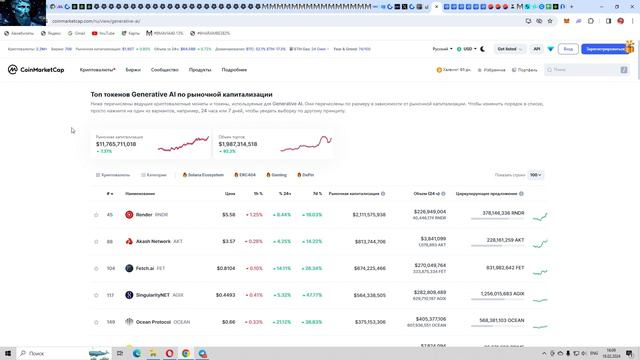Click the CoinMarketCap logo
The image size is (640, 360).
click(x=36, y=70)
